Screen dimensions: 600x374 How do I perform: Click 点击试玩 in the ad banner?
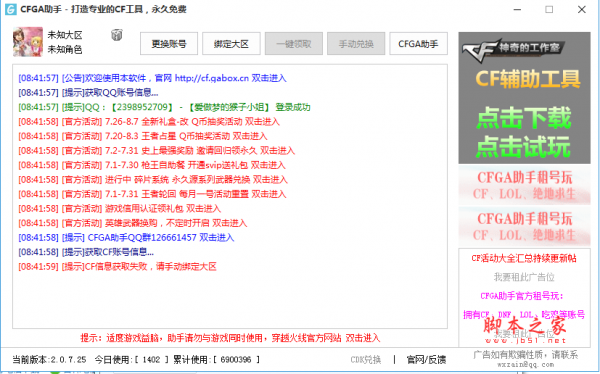524,147
